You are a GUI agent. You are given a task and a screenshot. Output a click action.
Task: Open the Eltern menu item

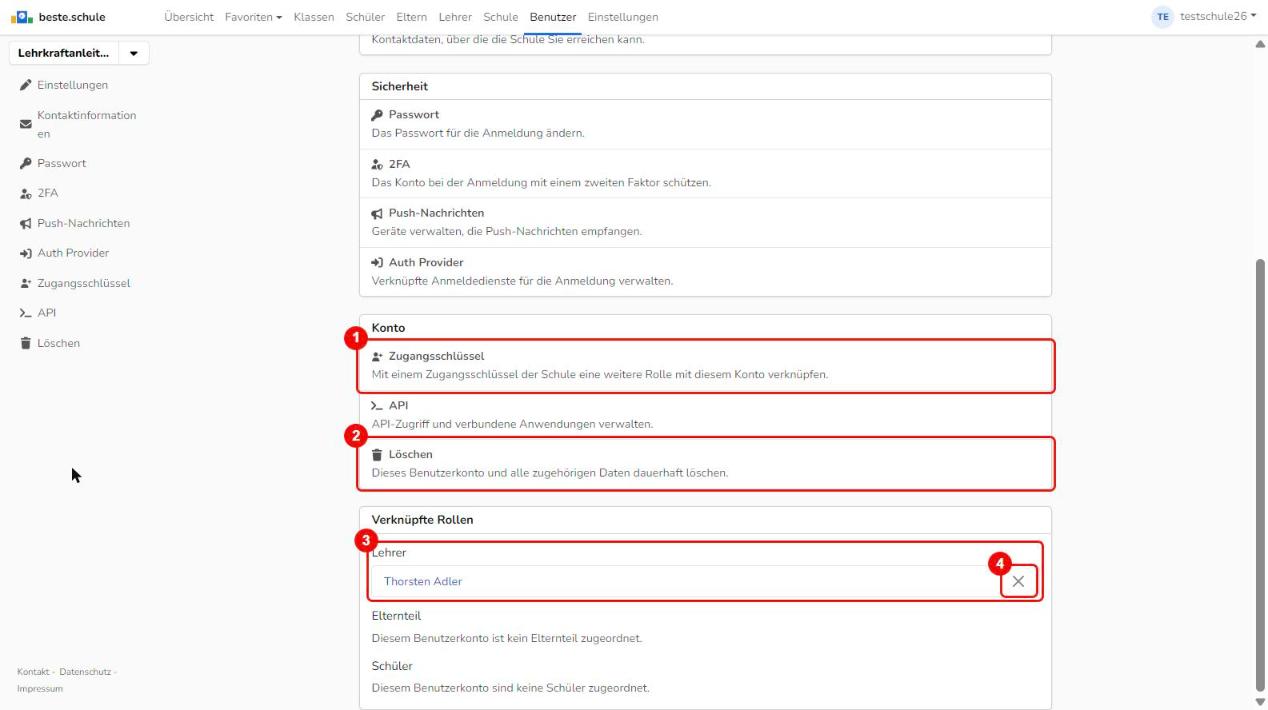point(412,17)
